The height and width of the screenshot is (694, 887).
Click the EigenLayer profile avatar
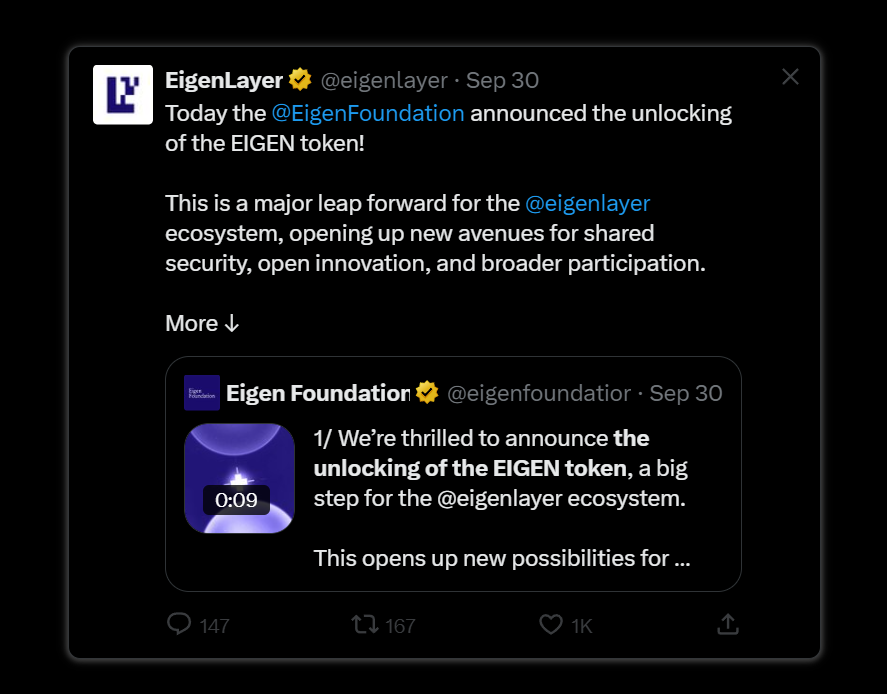click(122, 95)
